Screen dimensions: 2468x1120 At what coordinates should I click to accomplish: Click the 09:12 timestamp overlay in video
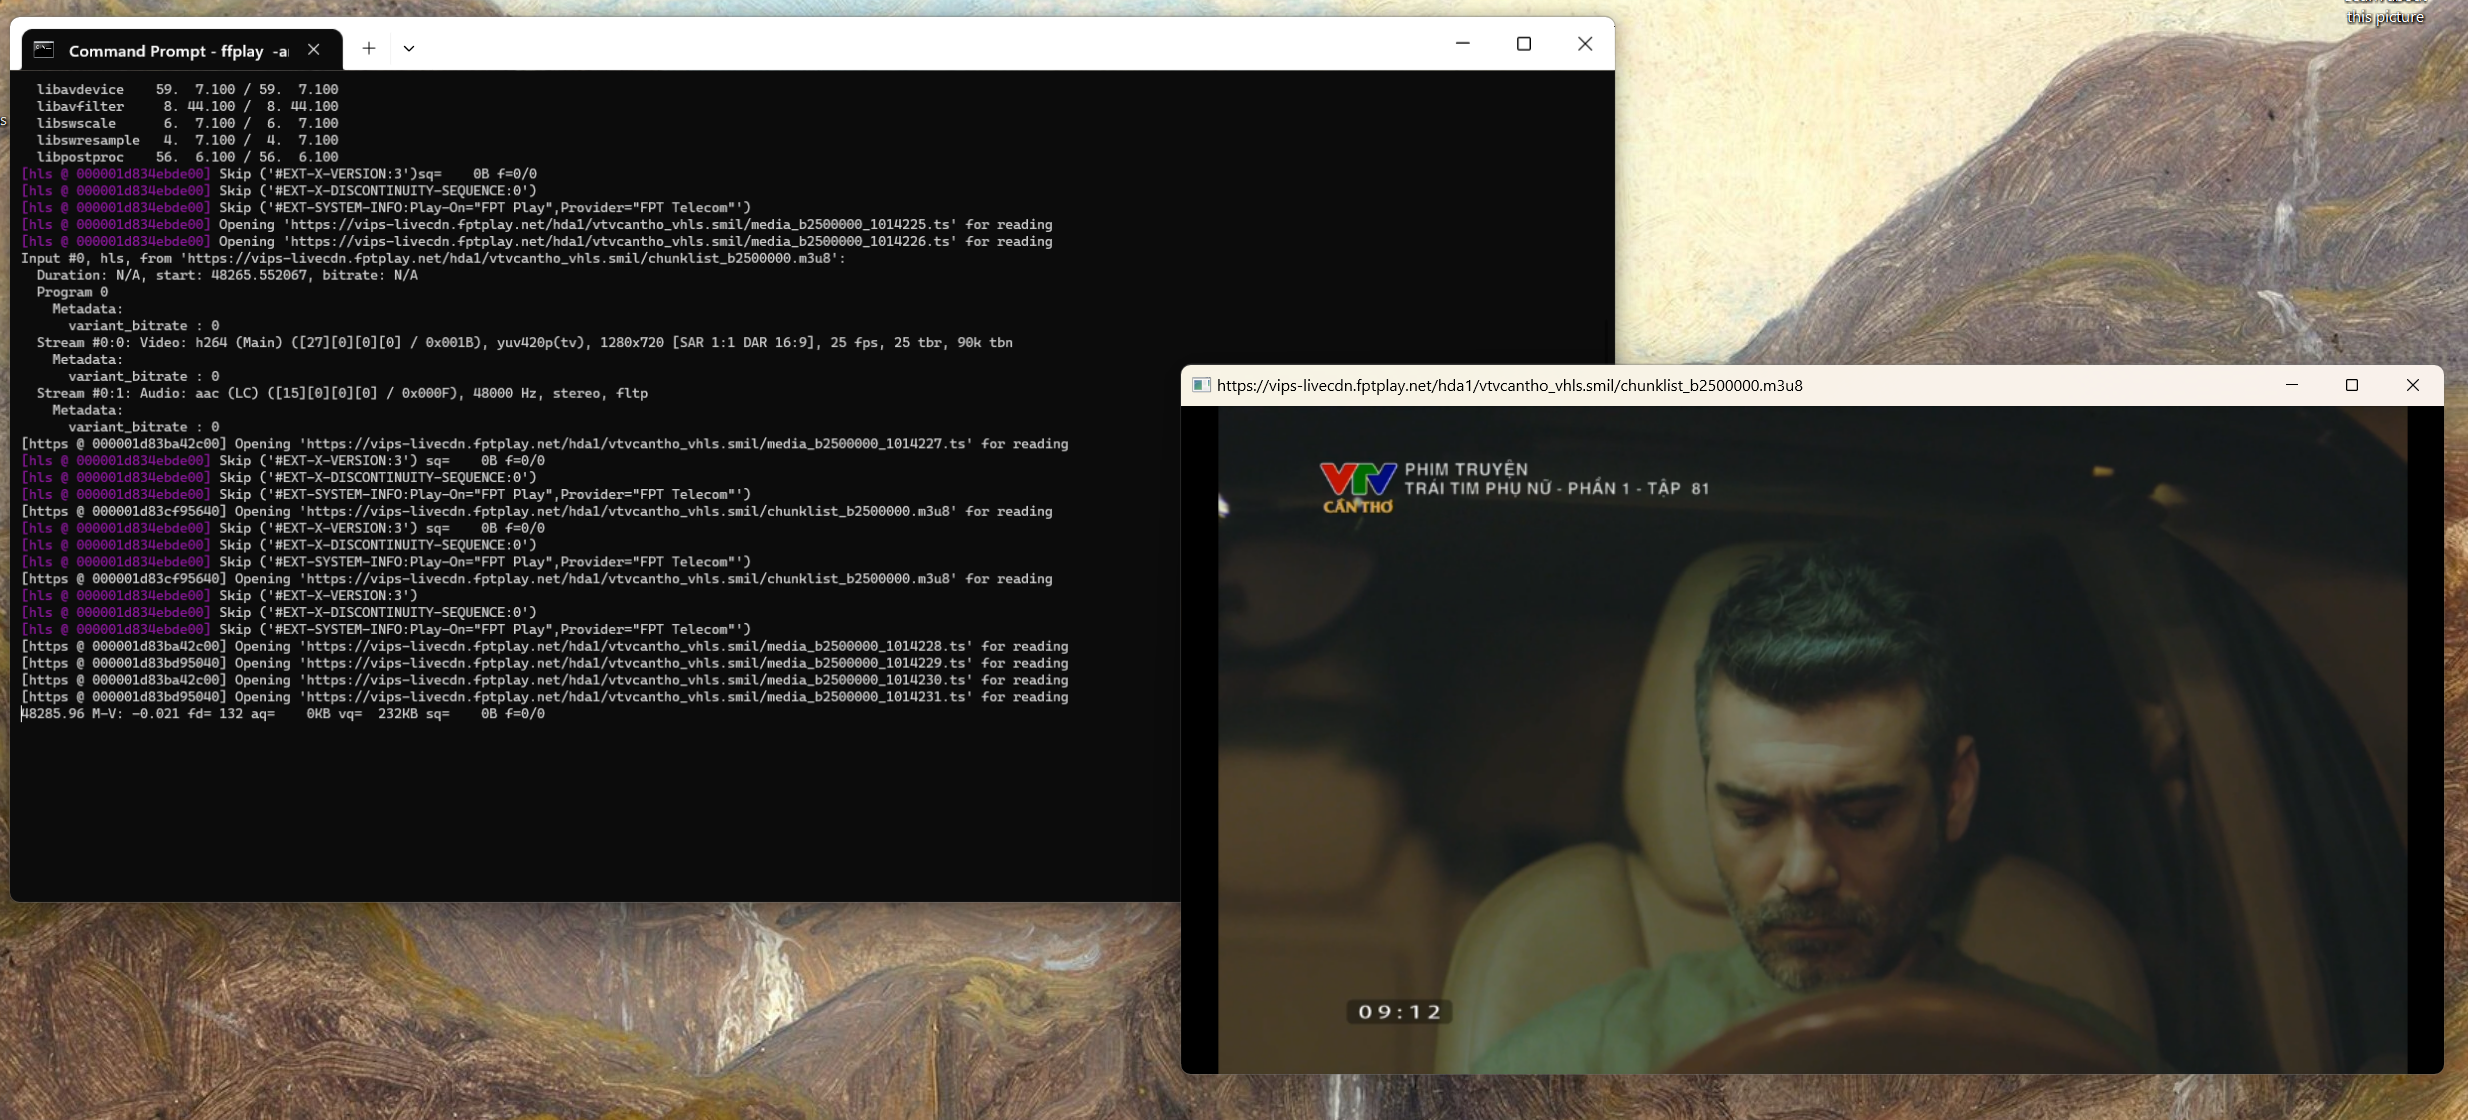(x=1399, y=1011)
